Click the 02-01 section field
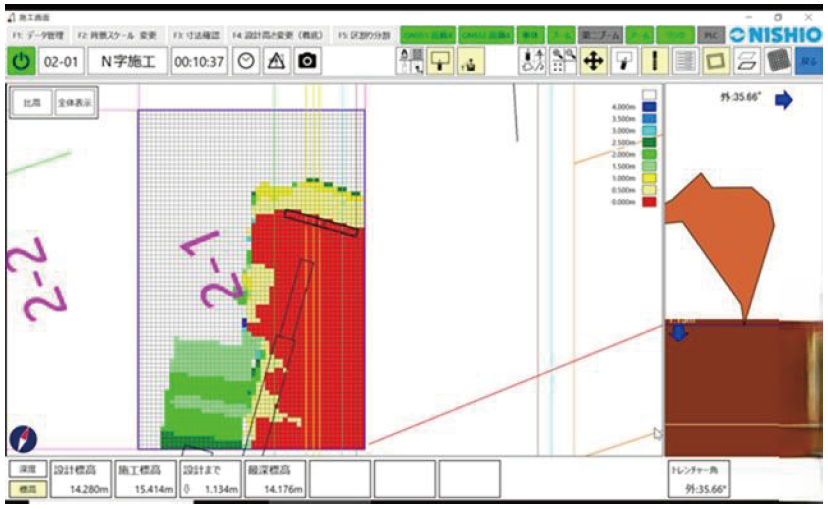This screenshot has width=828, height=509. tap(61, 61)
